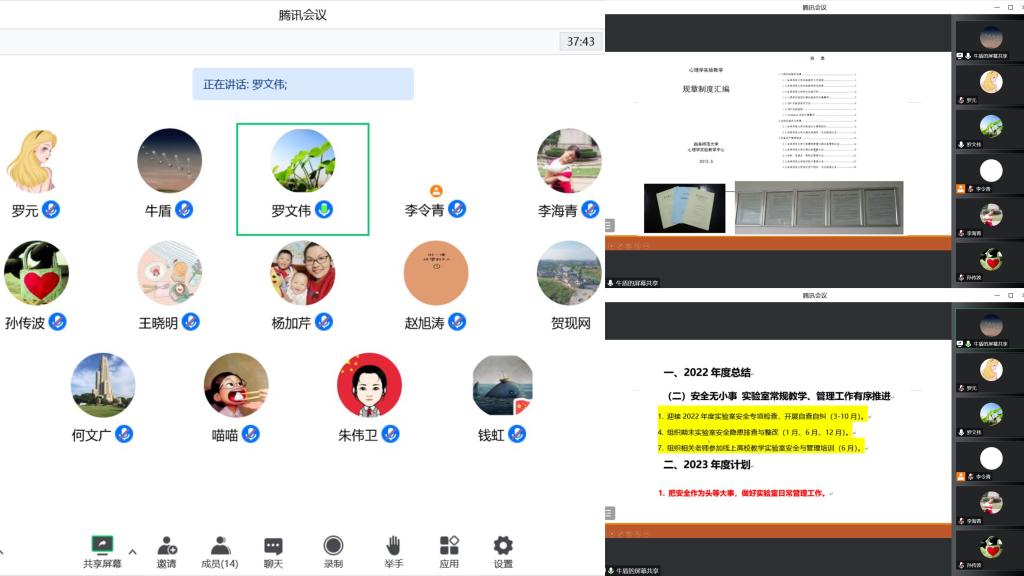Click the 共享屏幕 share screen icon

click(x=102, y=545)
